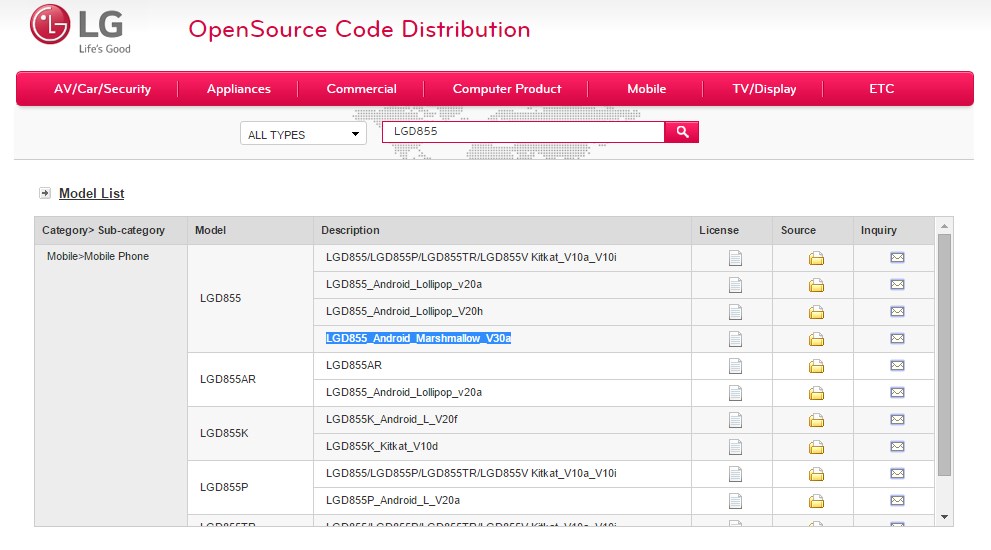
Task: Download source for LGD855 Kitkat_V10a_V10i first row
Action: pos(816,258)
